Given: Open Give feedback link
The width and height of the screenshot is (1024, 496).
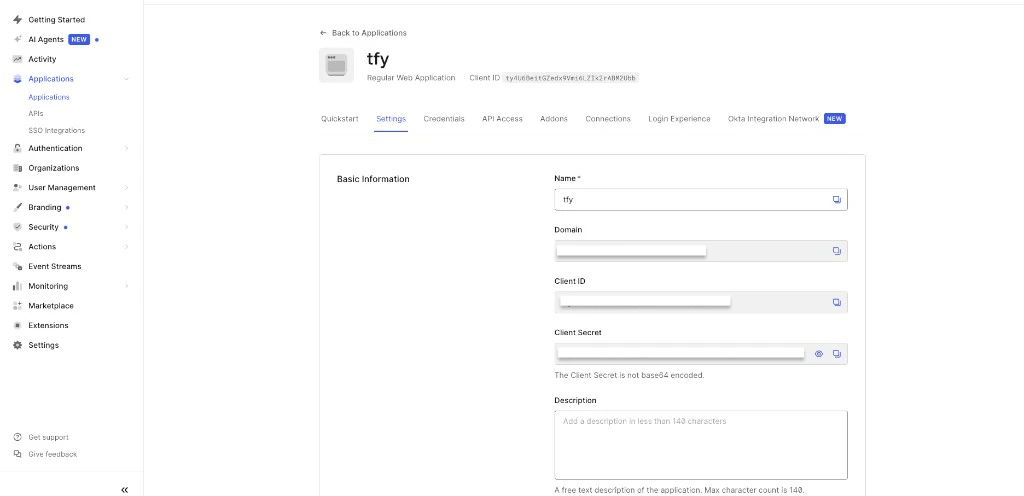Looking at the screenshot, I should (53, 454).
